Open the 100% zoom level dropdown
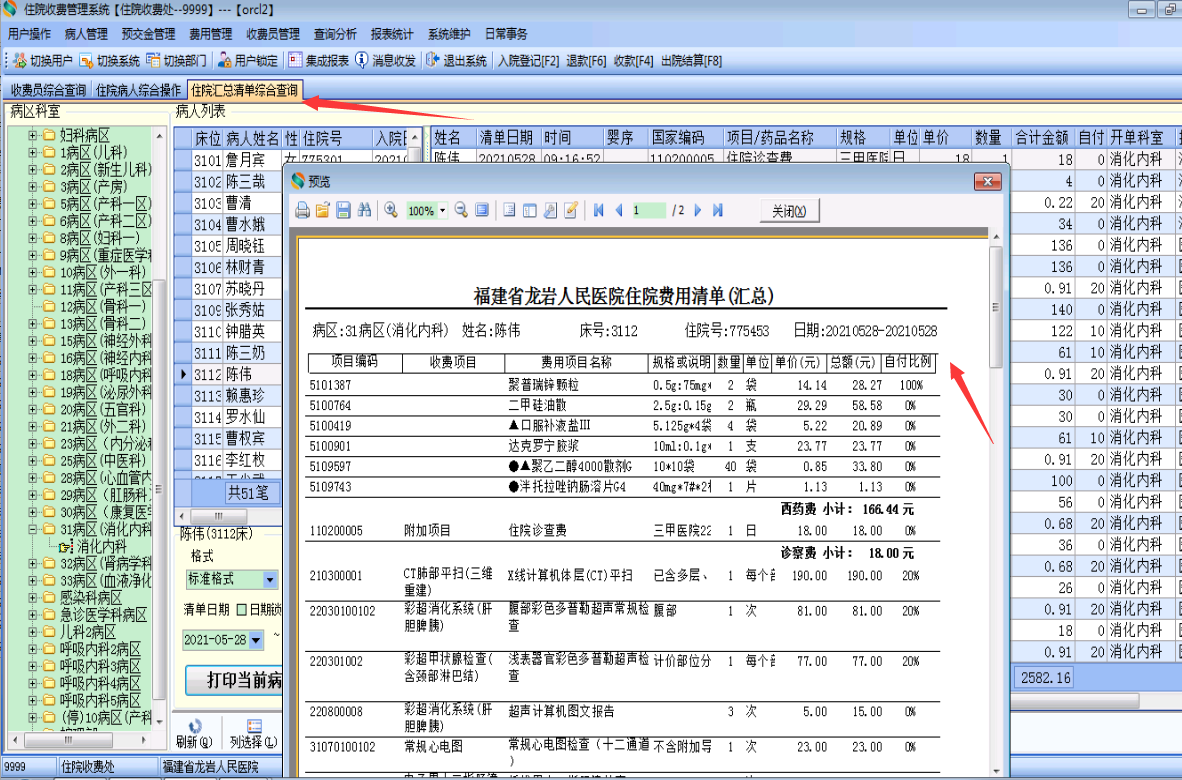The image size is (1182, 780). (x=442, y=211)
